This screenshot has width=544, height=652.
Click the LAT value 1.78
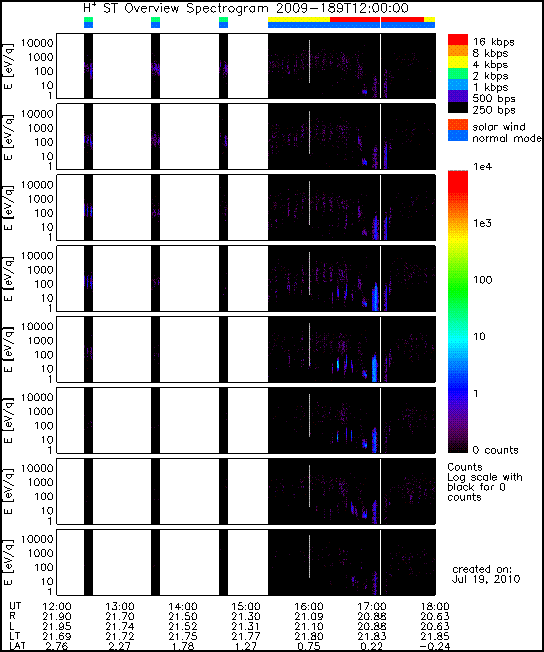[x=183, y=646]
